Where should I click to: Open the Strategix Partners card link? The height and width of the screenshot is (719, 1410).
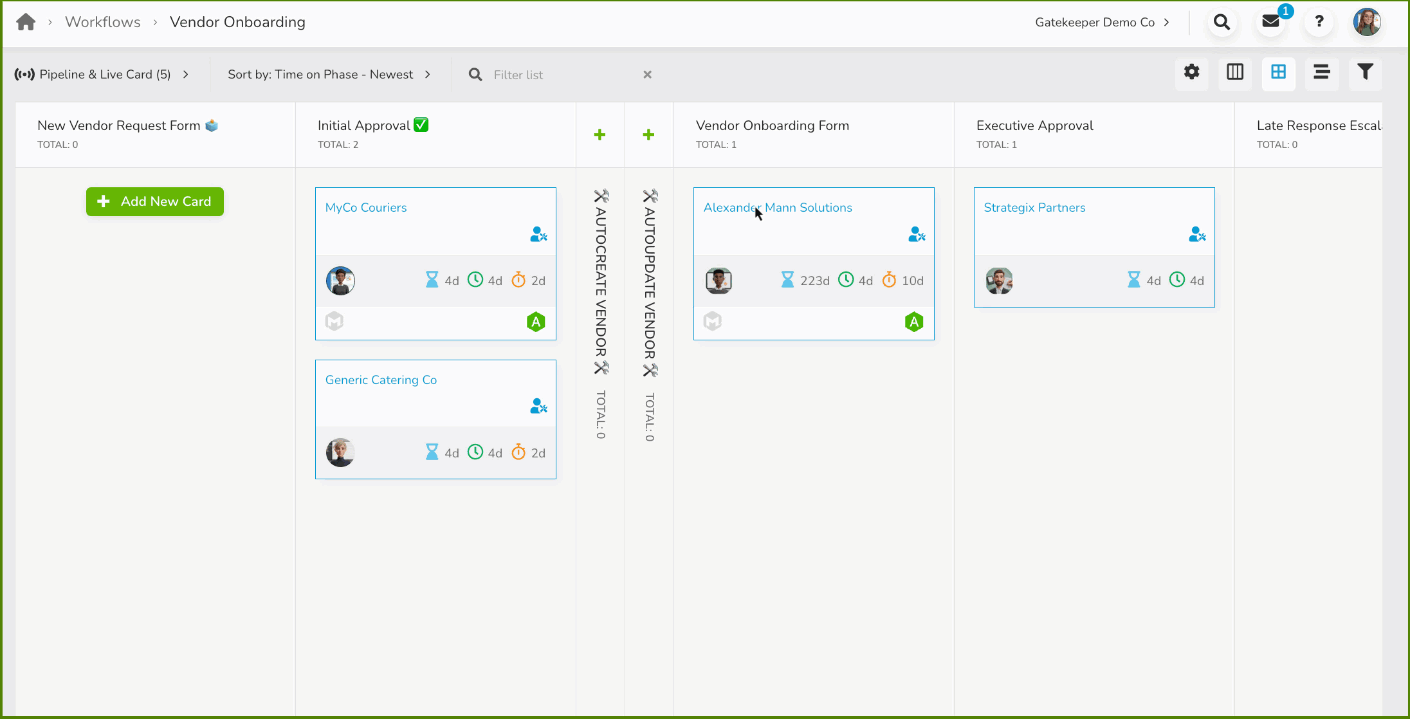1034,208
